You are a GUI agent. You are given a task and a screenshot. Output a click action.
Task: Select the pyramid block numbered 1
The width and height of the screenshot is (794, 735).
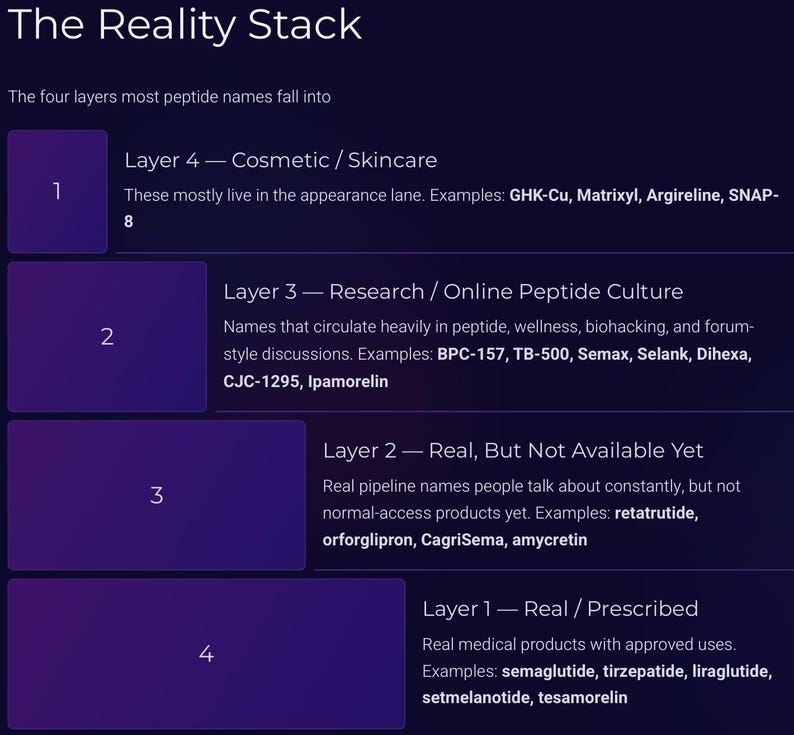57,191
